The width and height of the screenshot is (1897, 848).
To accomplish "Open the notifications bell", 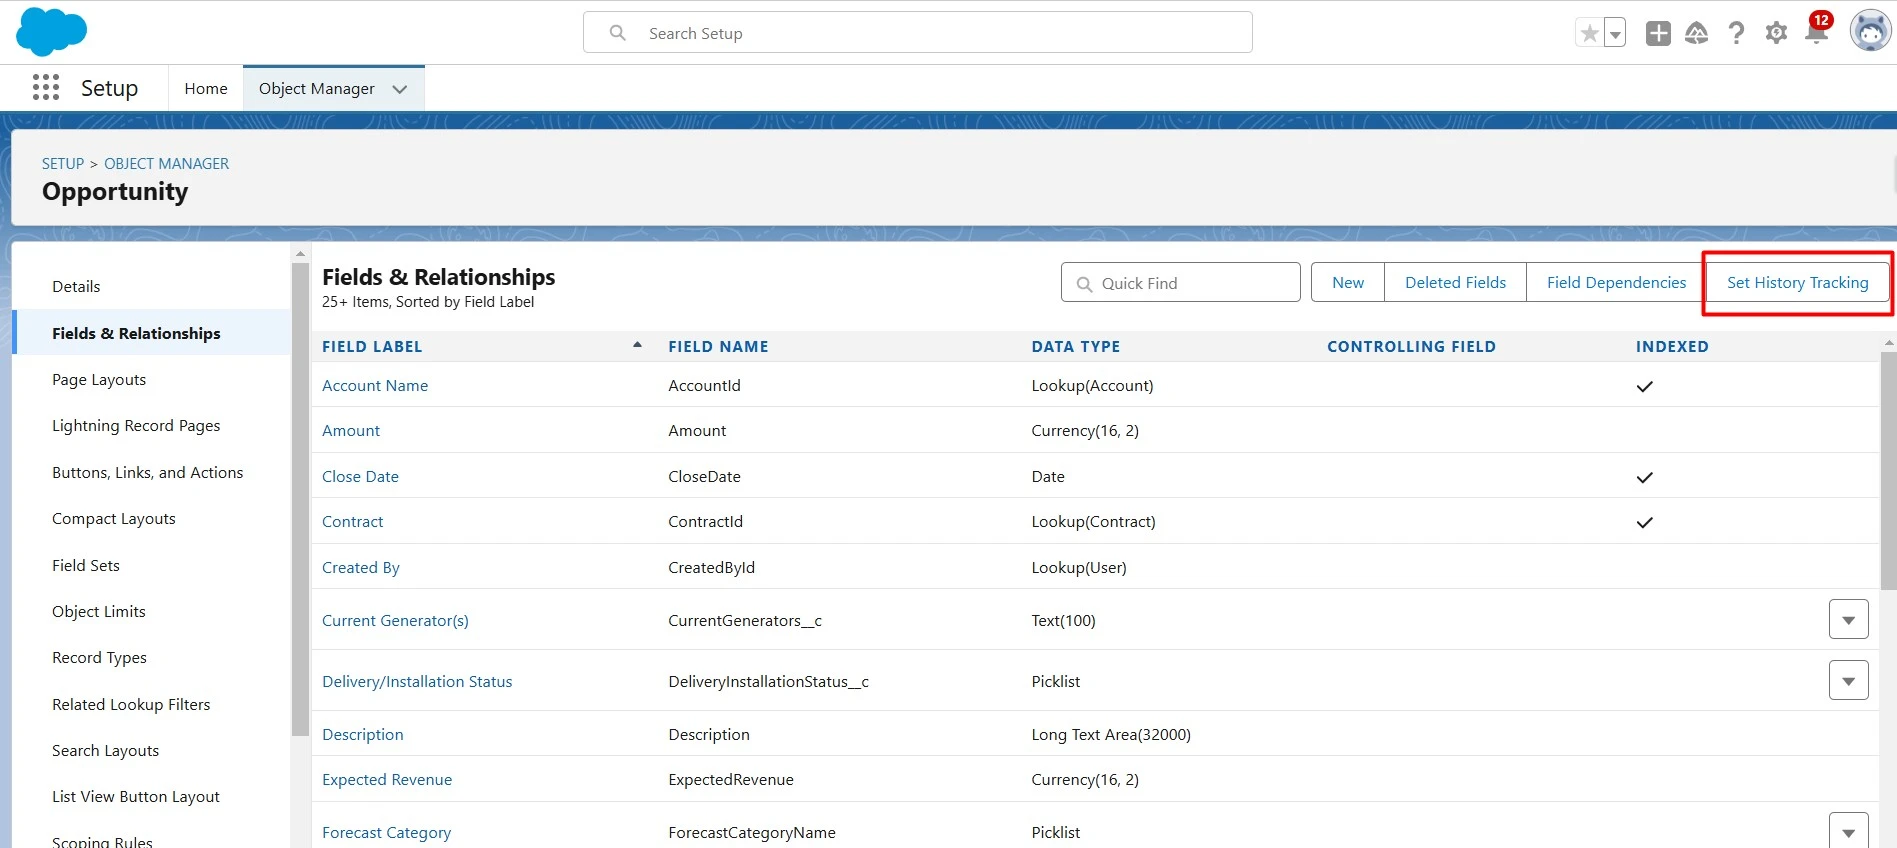I will pyautogui.click(x=1816, y=33).
